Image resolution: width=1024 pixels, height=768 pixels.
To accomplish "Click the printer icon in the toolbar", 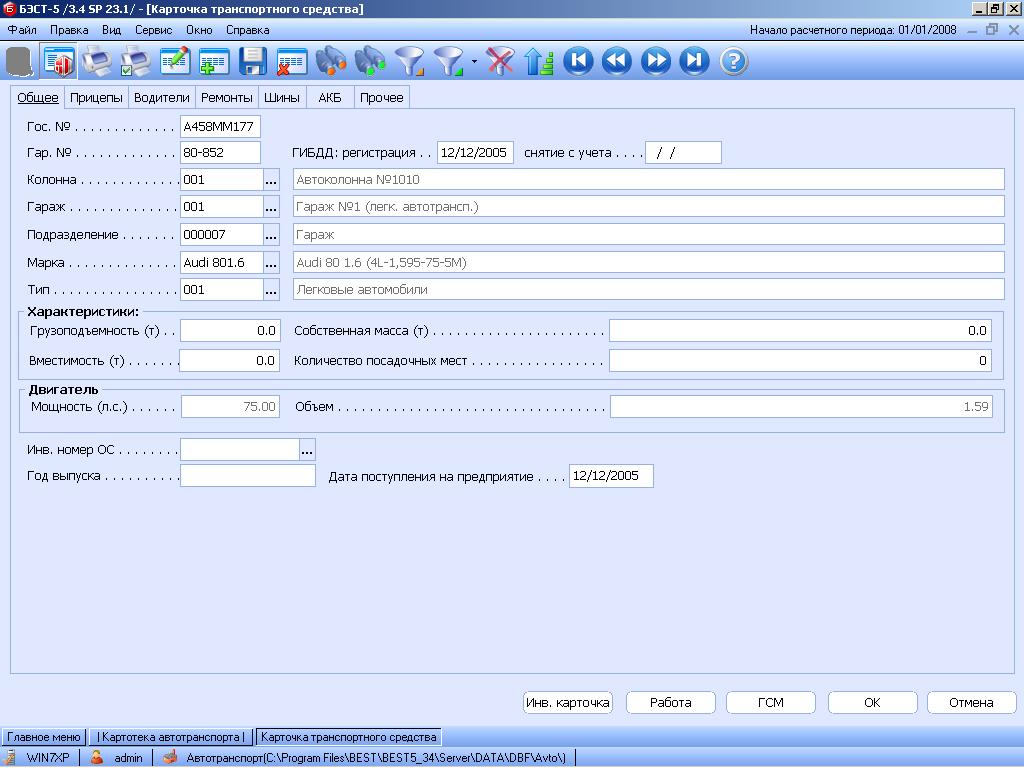I will point(97,62).
